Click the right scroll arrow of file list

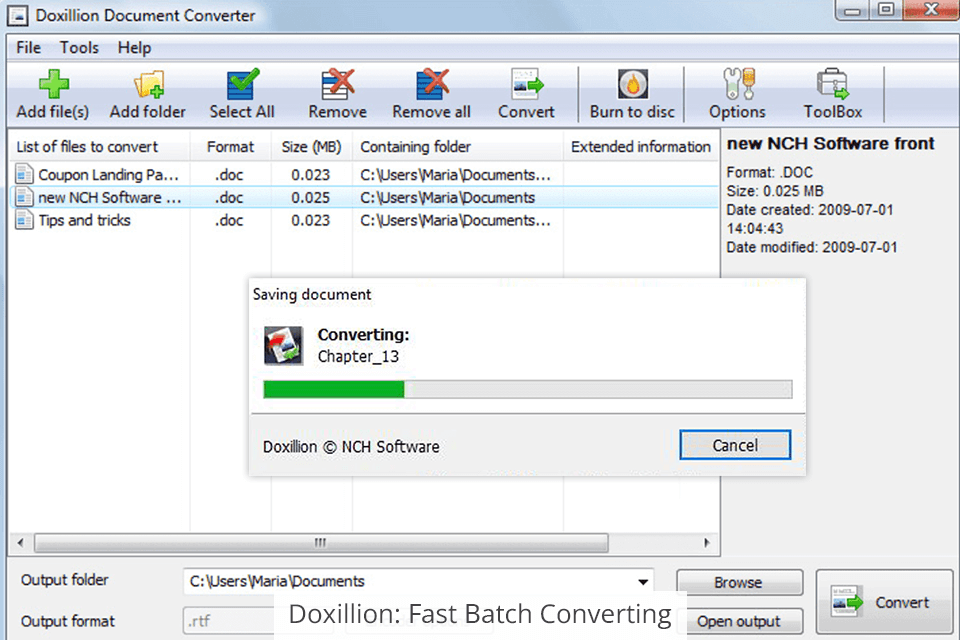point(707,543)
